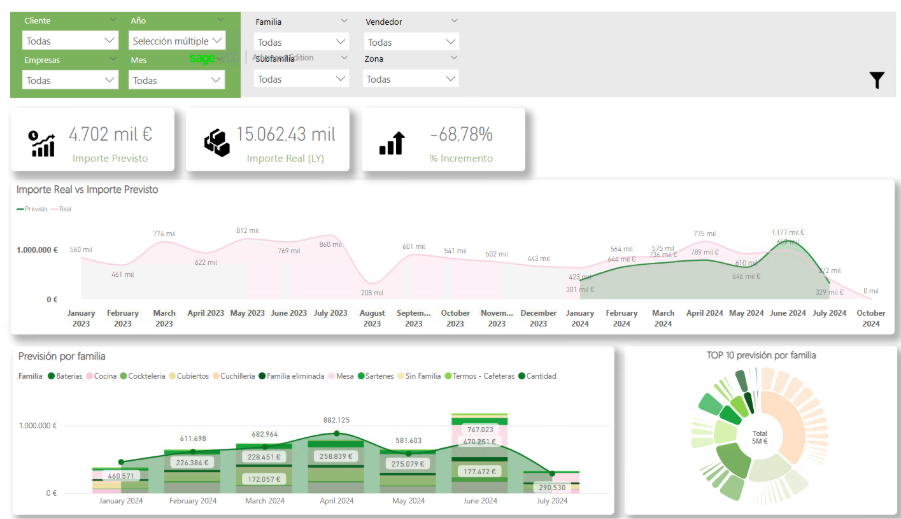
Task: Click the 812 mil May 2023 label
Action: pyautogui.click(x=248, y=230)
